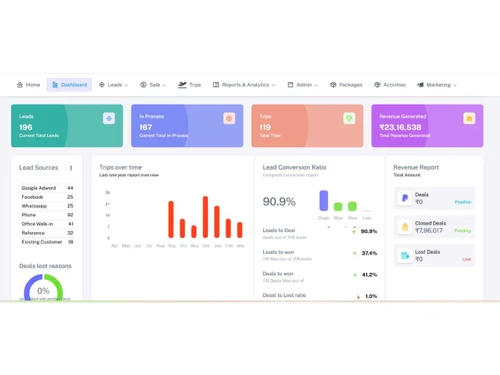Expand Reports & Analytics dropdown

tap(244, 85)
